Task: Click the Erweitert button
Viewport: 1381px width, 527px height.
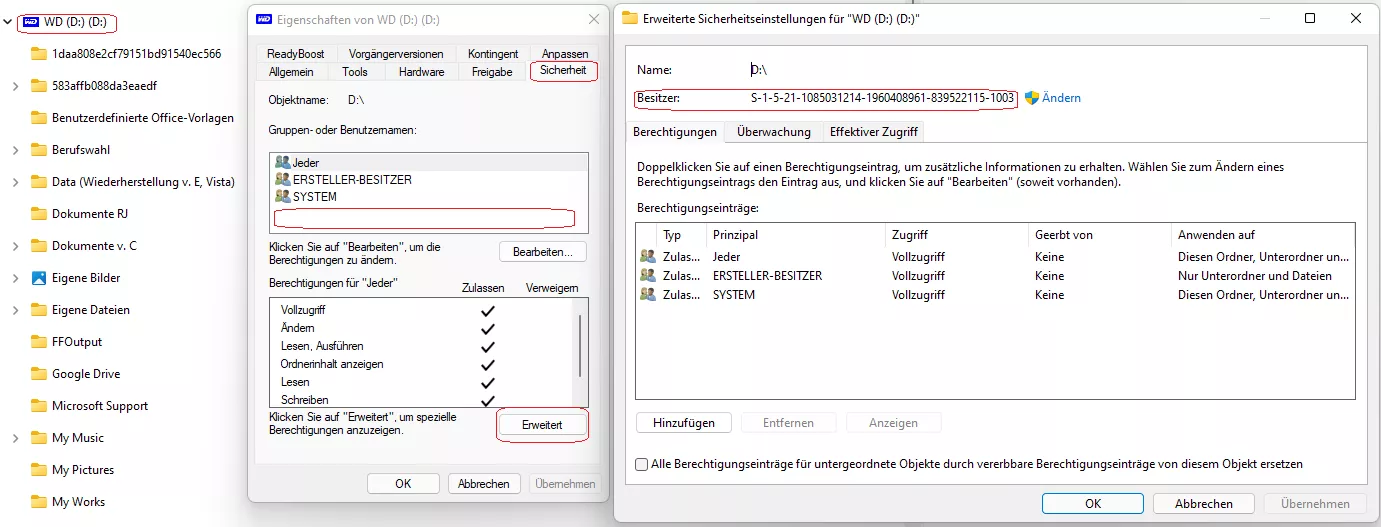Action: pos(542,425)
